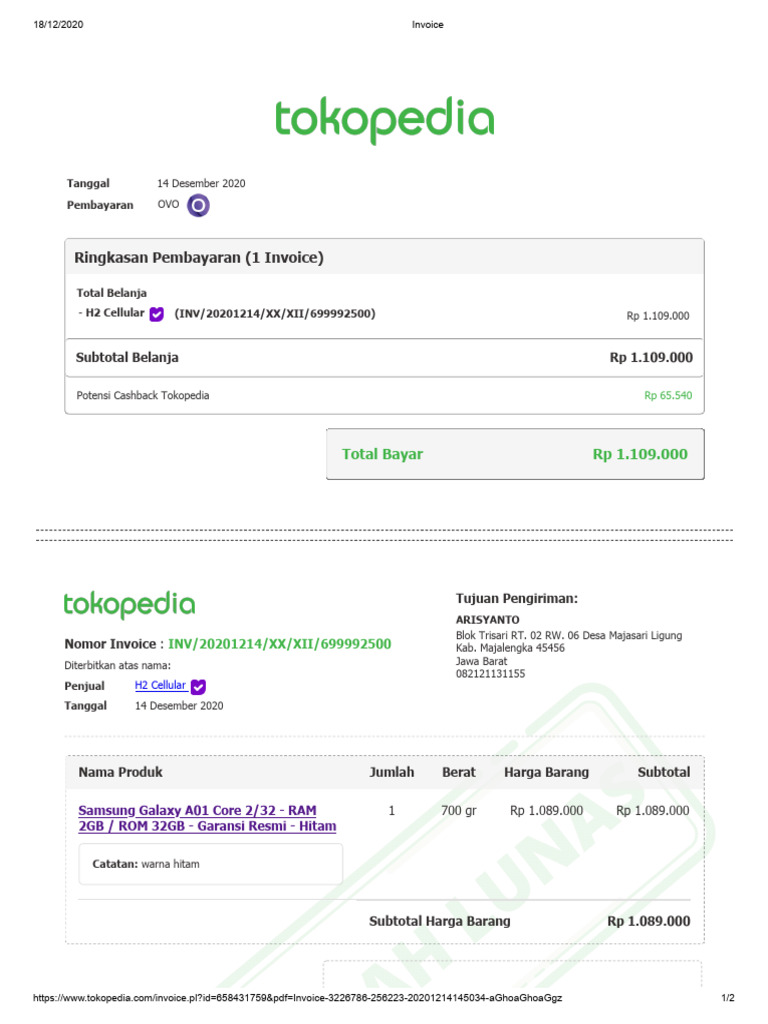Click the green invoice number INV/20201214/XX/XII/699992500
The height and width of the screenshot is (1024, 768).
[x=279, y=644]
